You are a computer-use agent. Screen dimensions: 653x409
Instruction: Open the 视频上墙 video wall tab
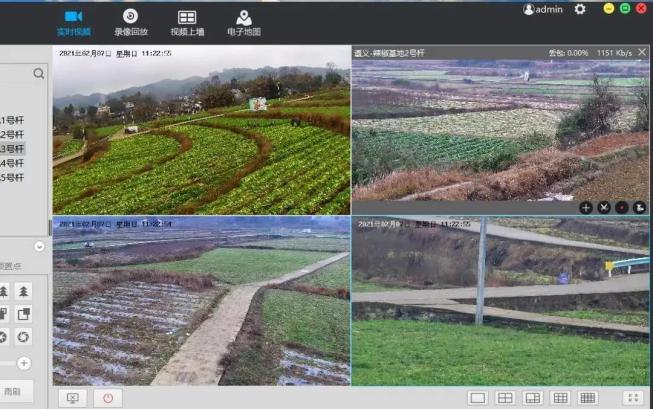pyautogui.click(x=187, y=23)
